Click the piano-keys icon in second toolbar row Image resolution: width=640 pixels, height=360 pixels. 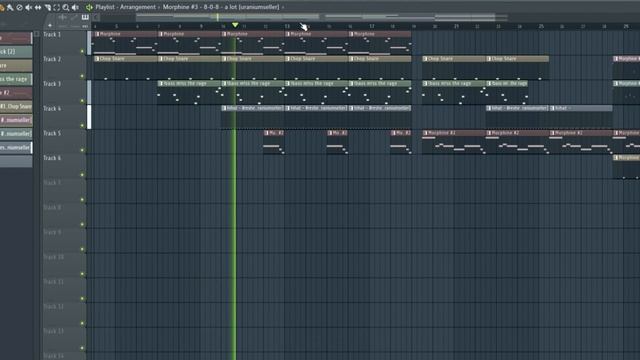click(85, 17)
